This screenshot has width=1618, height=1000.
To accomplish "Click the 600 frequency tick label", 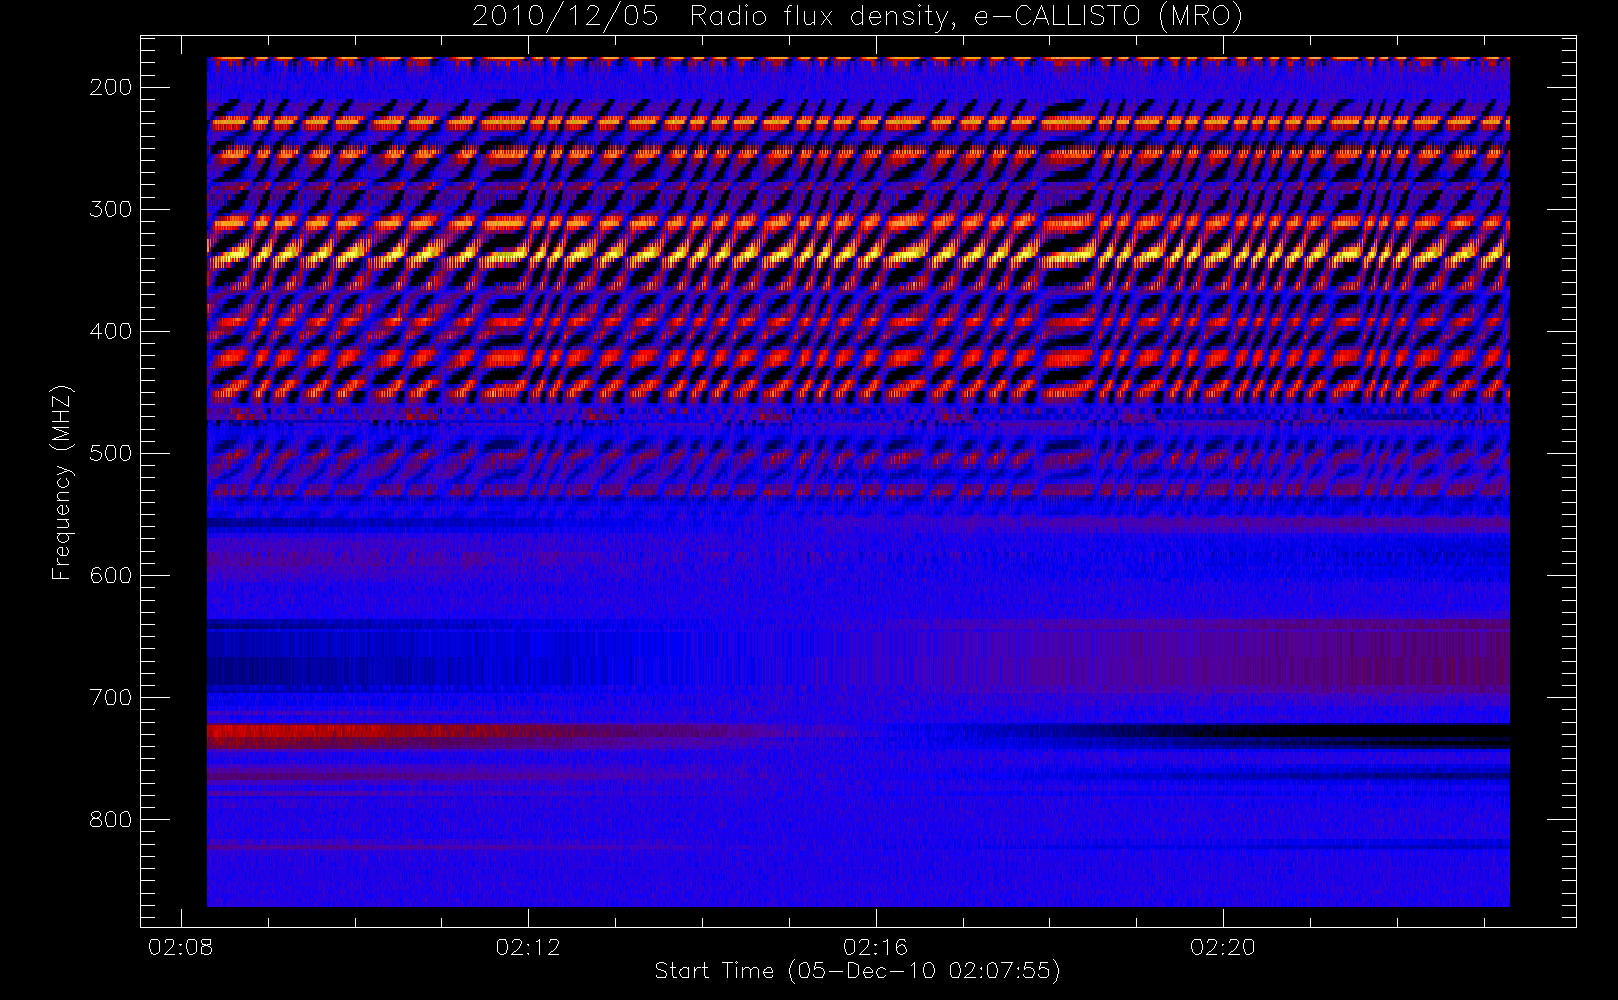I will pos(110,575).
